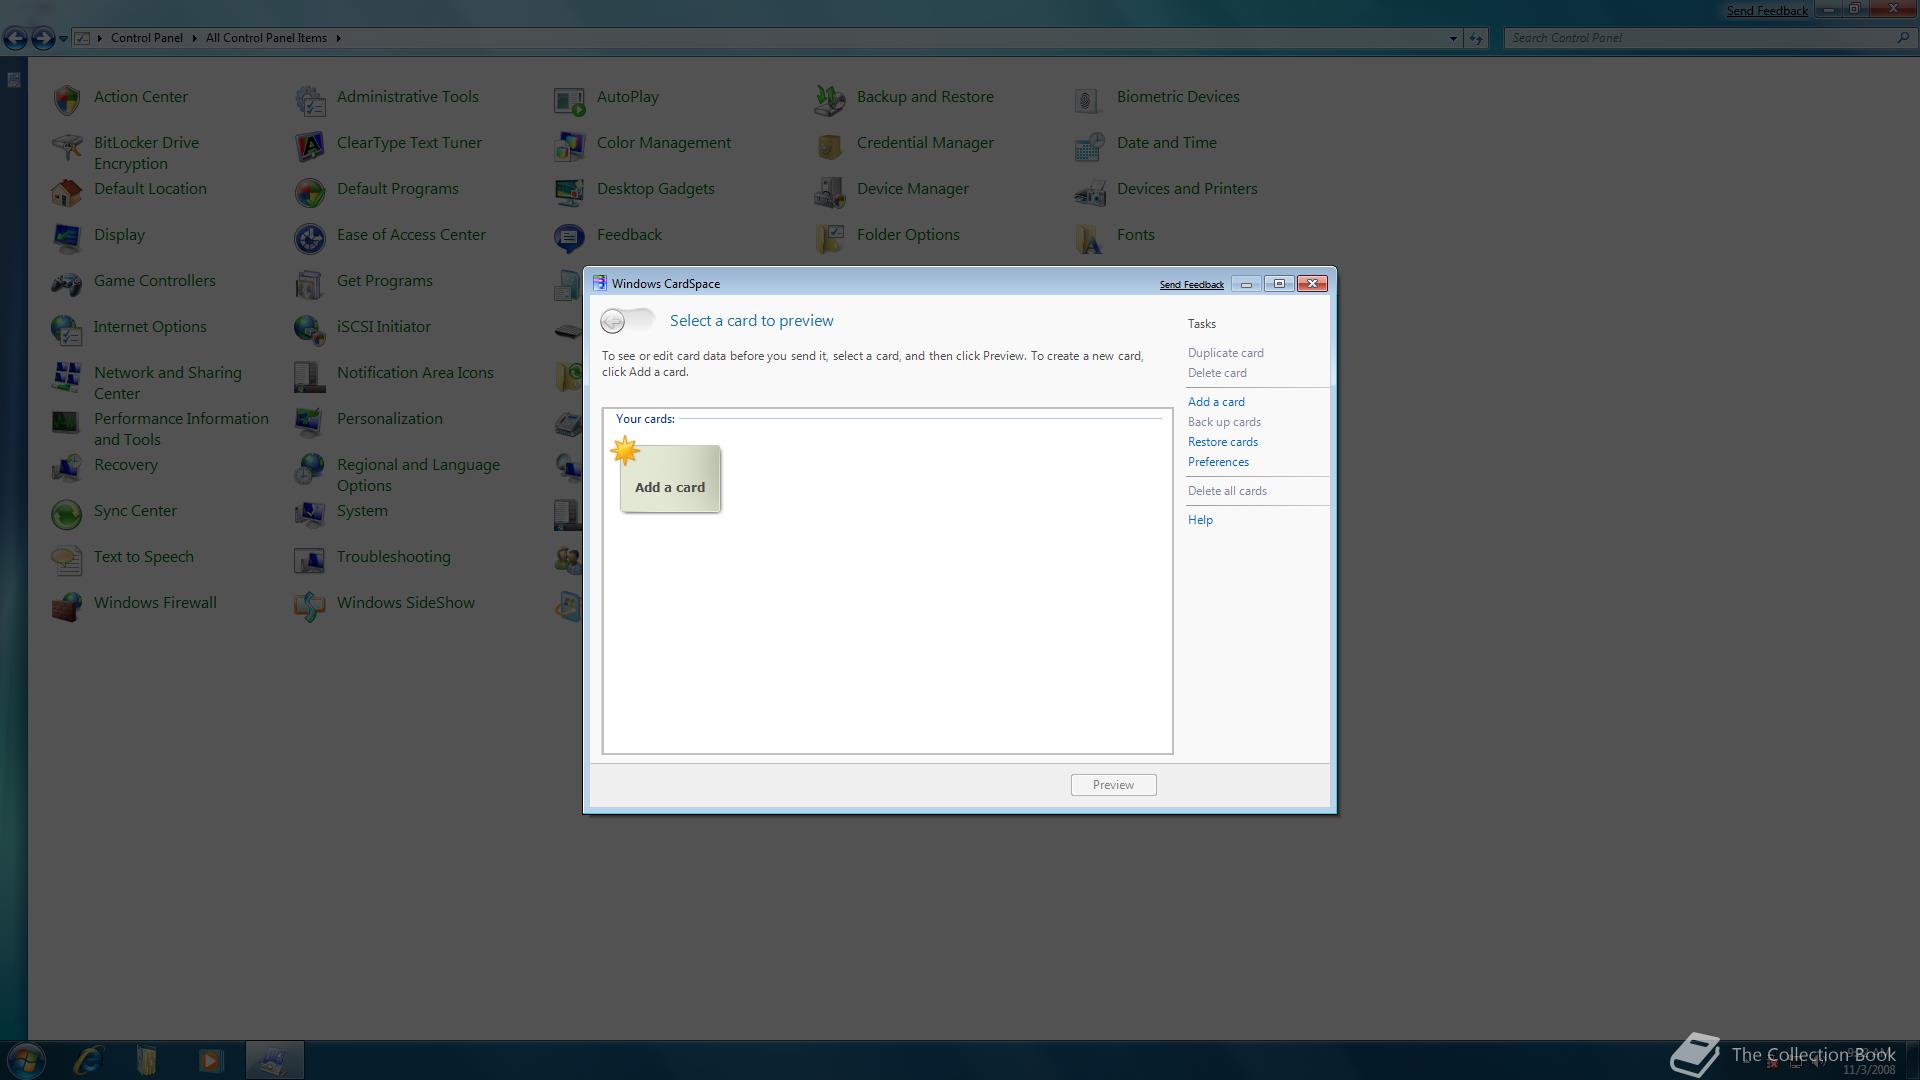This screenshot has width=1920, height=1080.
Task: Open Text to Speech item
Action: point(143,557)
